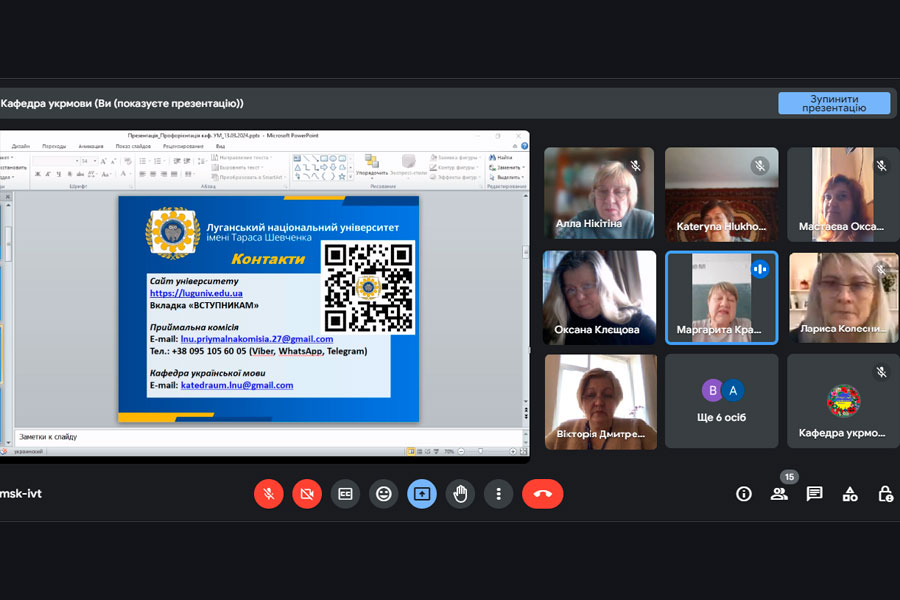Click zoom in plus button
The width and height of the screenshot is (900, 600).
[x=513, y=452]
